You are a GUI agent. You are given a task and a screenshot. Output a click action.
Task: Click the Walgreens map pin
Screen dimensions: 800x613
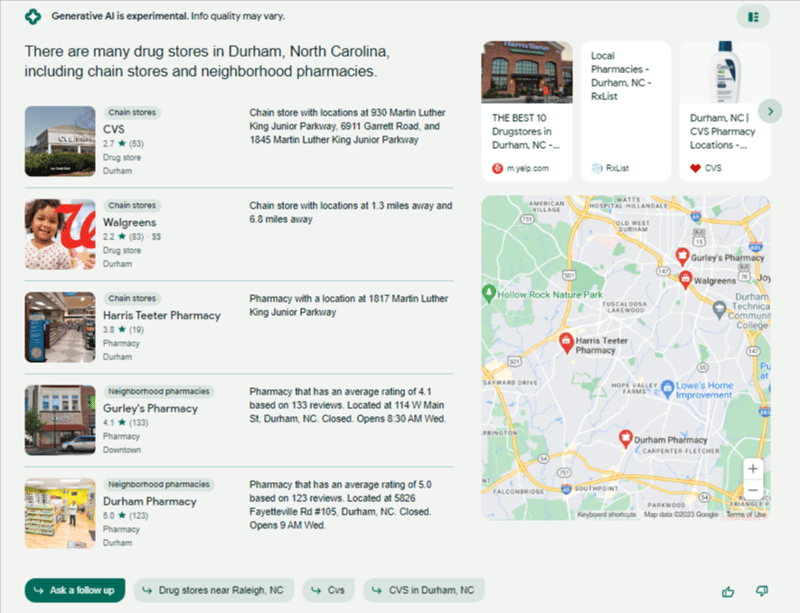[x=685, y=279]
